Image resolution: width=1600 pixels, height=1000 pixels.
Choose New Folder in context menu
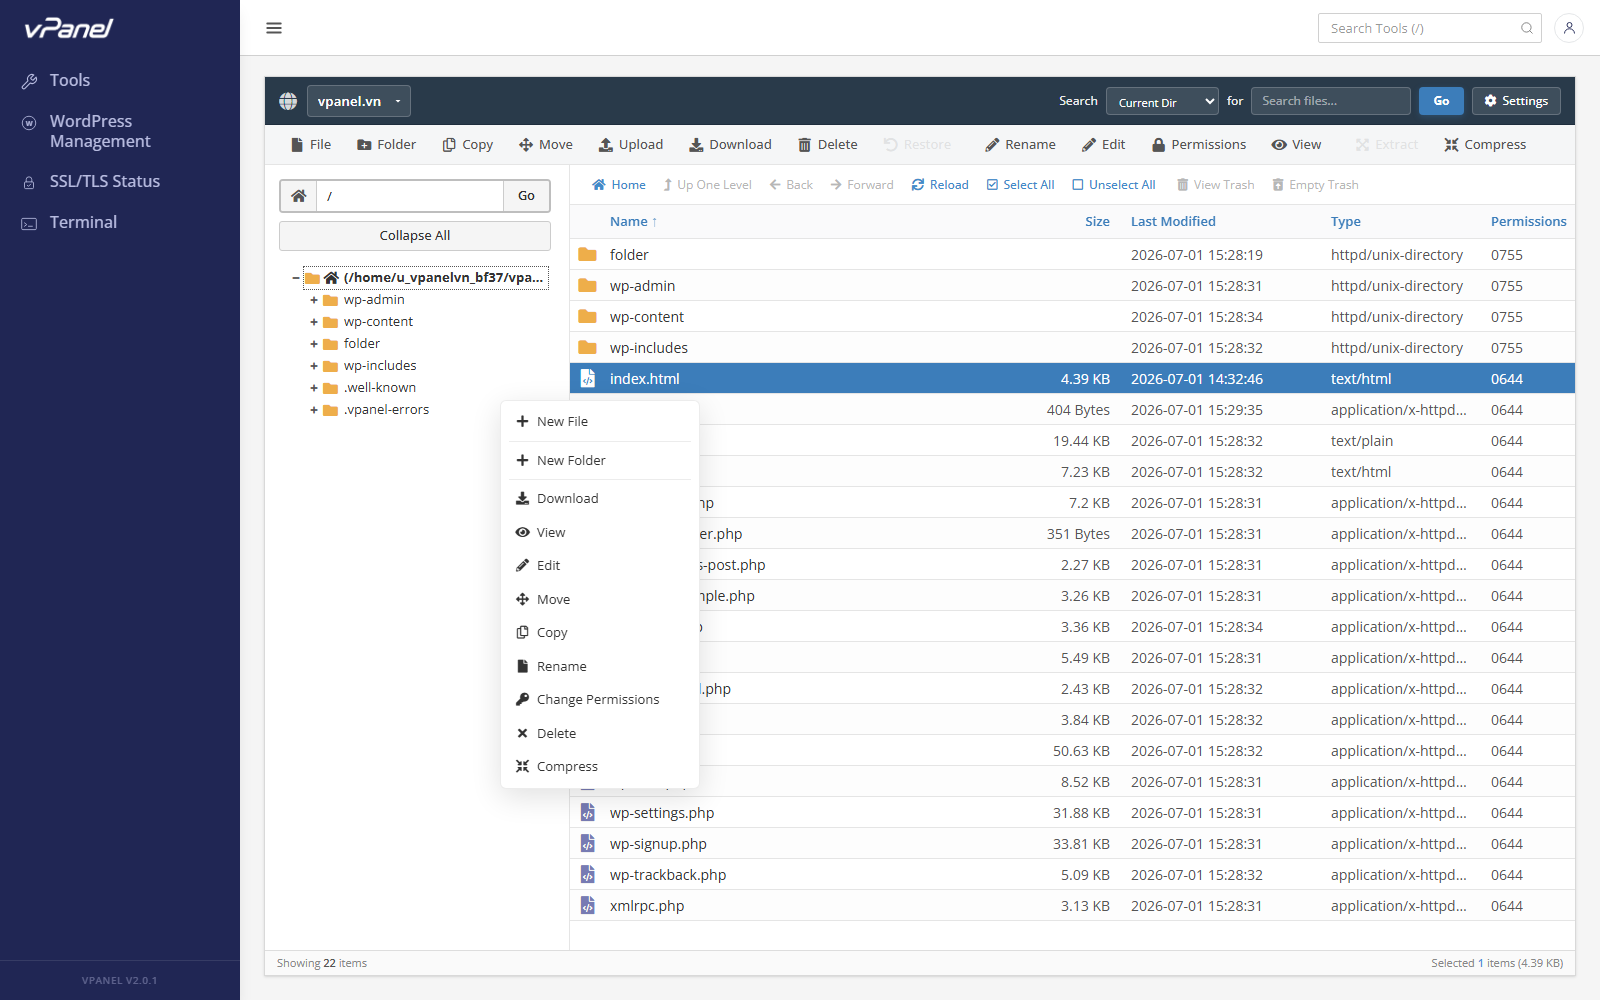click(x=600, y=461)
